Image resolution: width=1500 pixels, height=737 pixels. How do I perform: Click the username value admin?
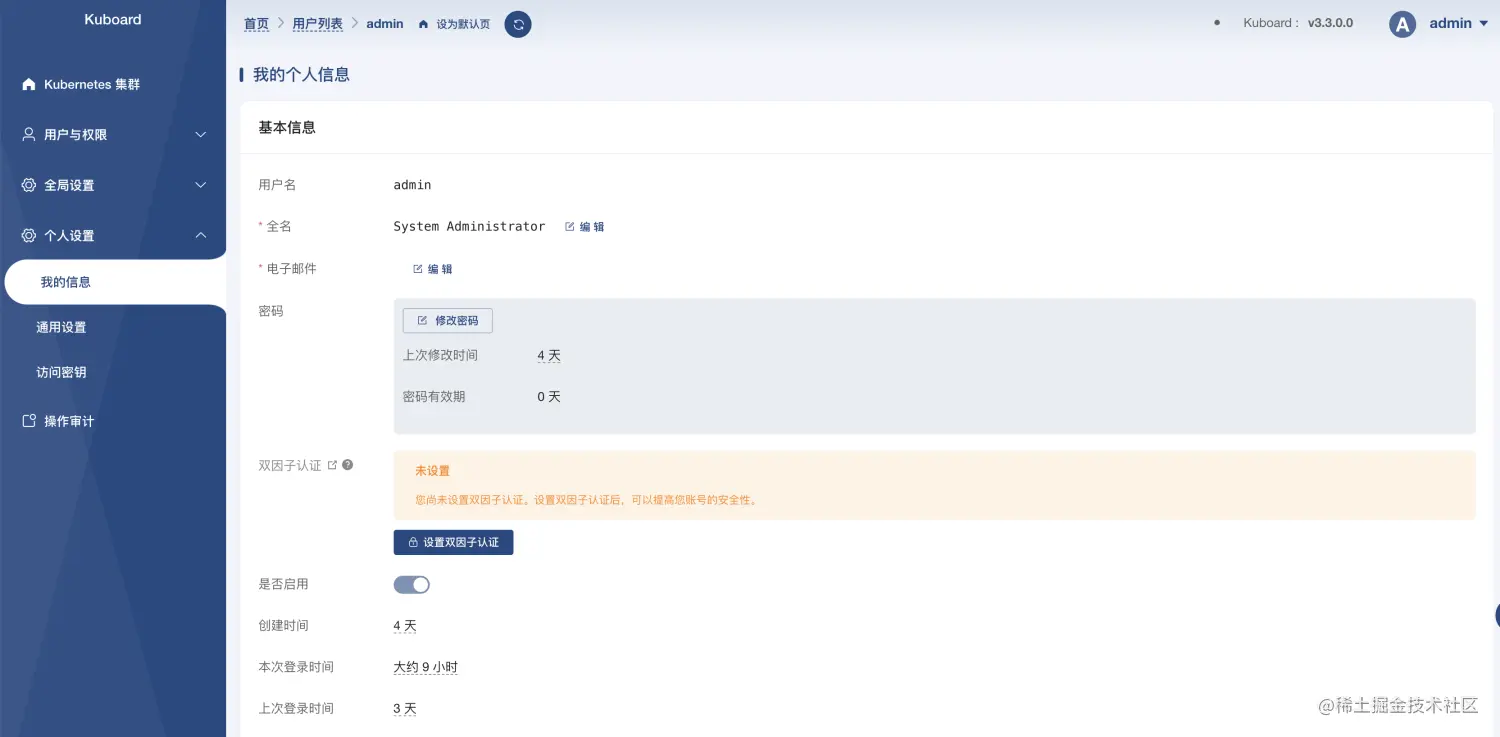pyautogui.click(x=412, y=185)
